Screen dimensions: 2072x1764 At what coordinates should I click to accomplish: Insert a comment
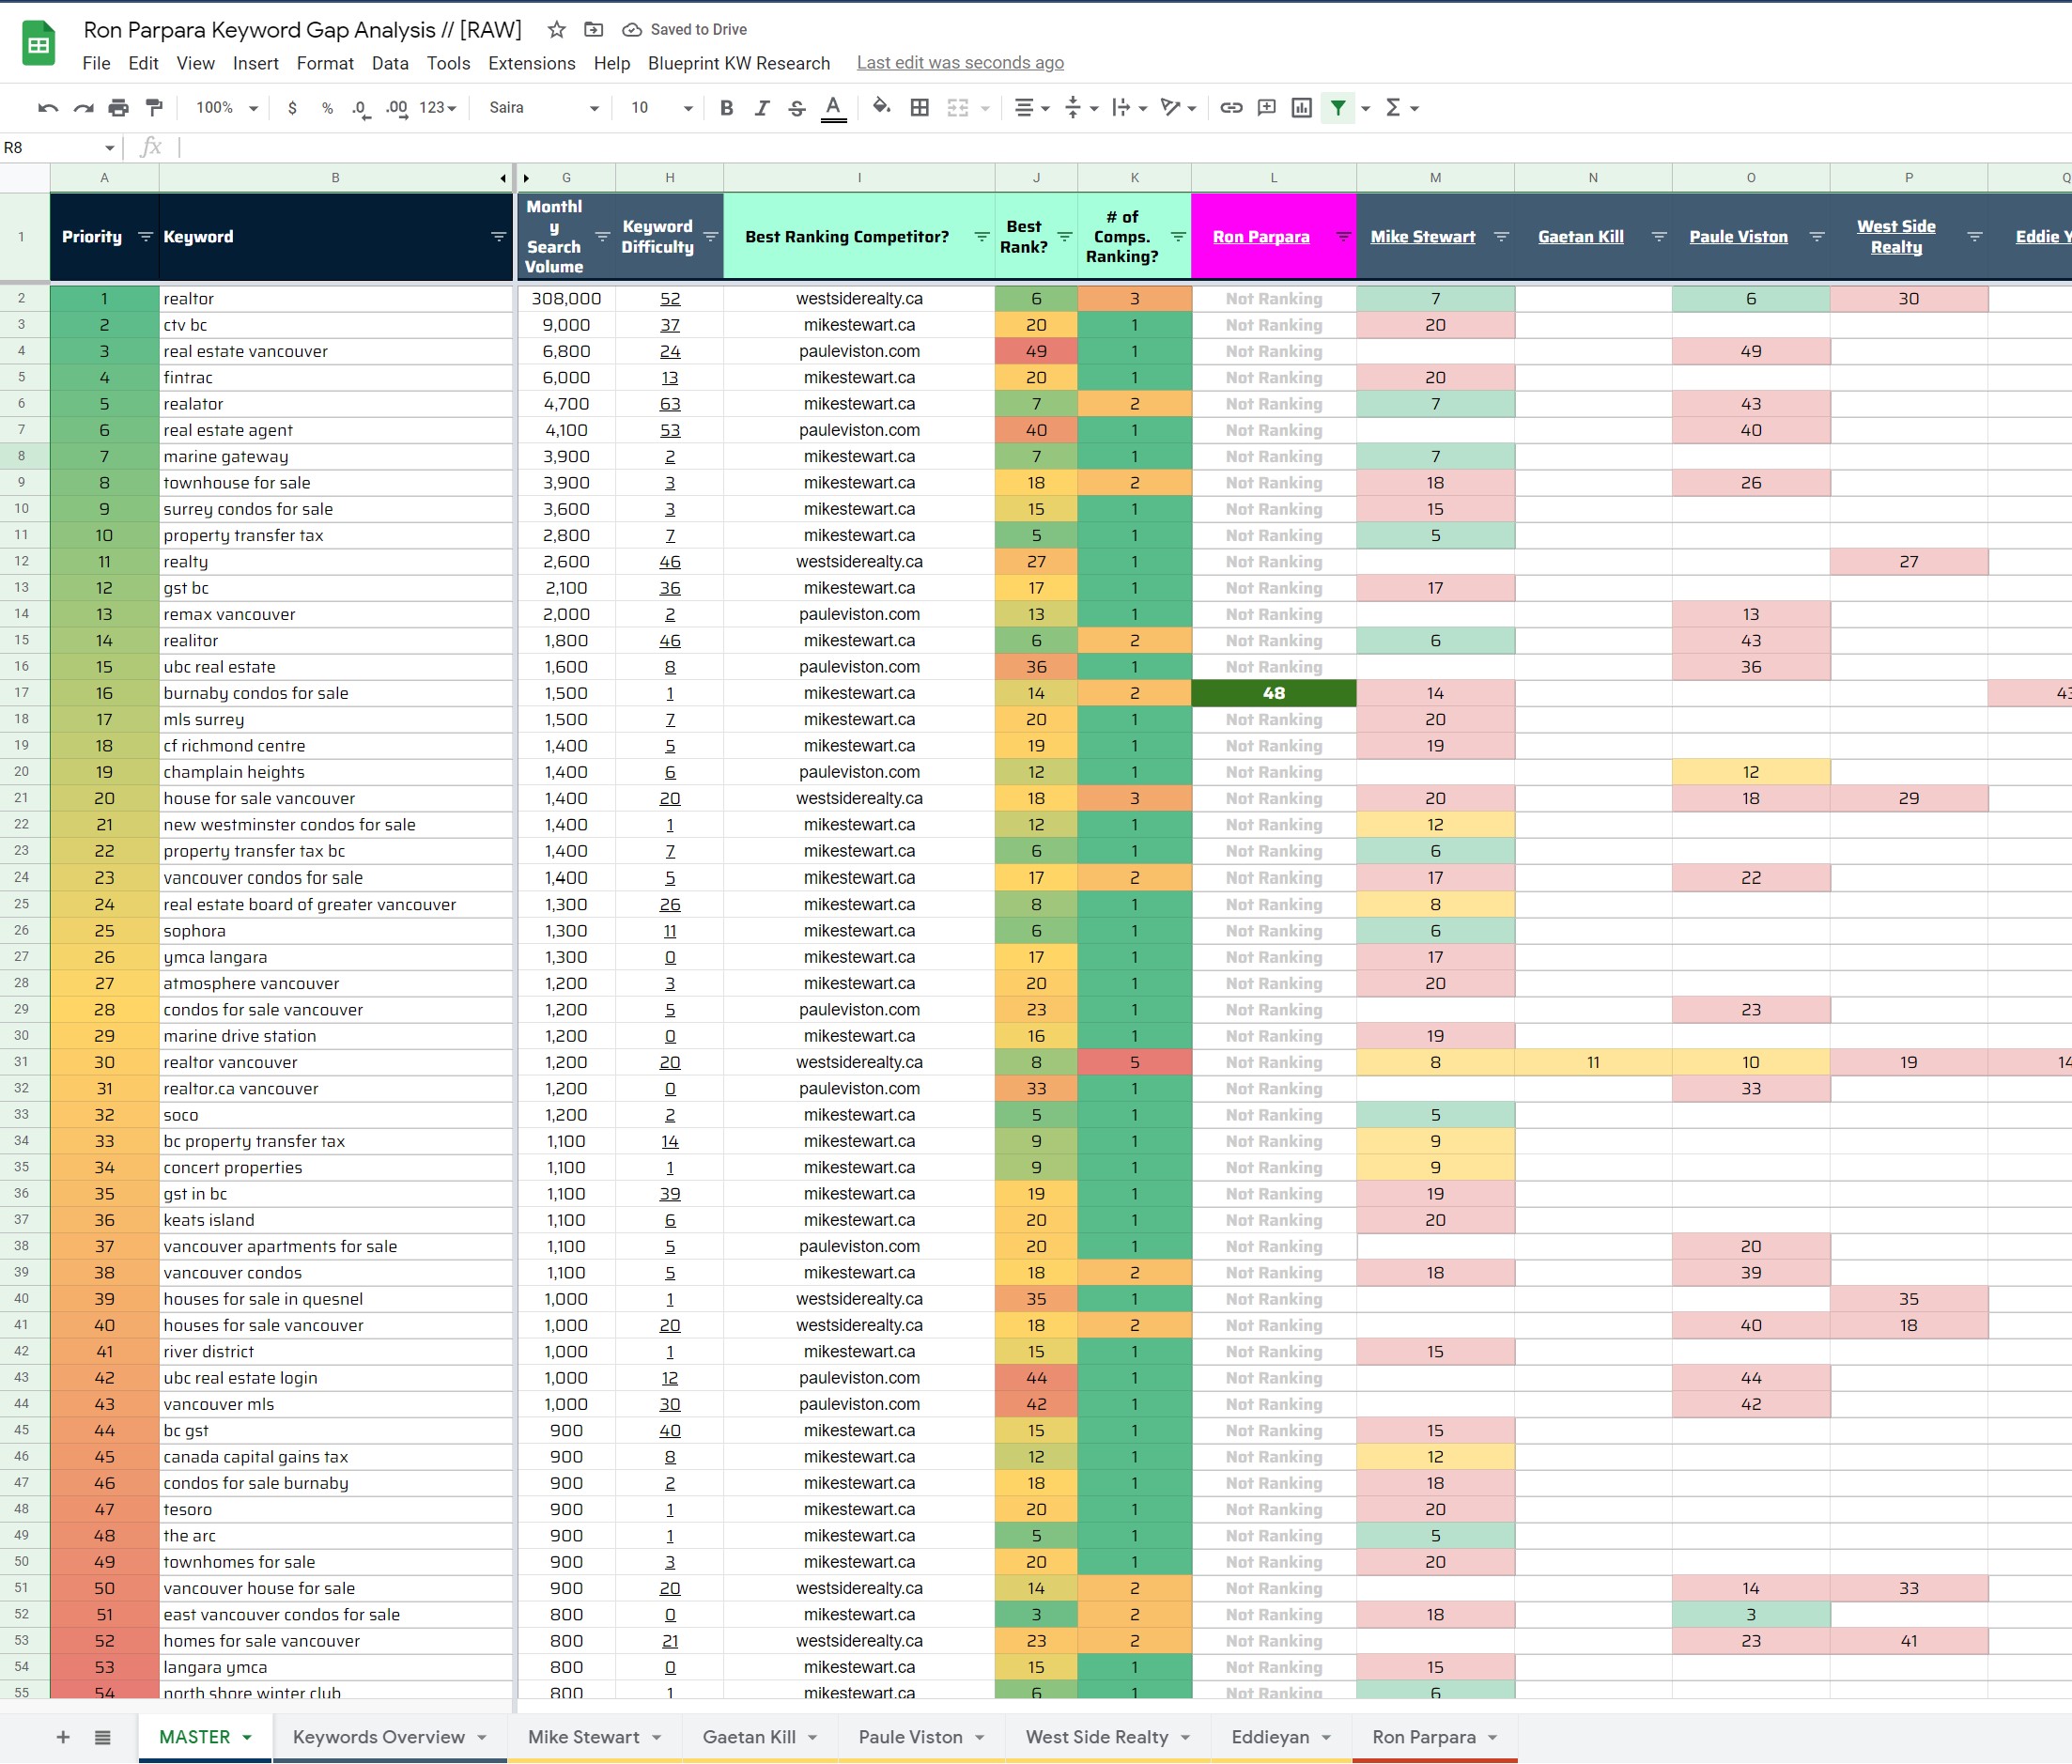[1266, 108]
